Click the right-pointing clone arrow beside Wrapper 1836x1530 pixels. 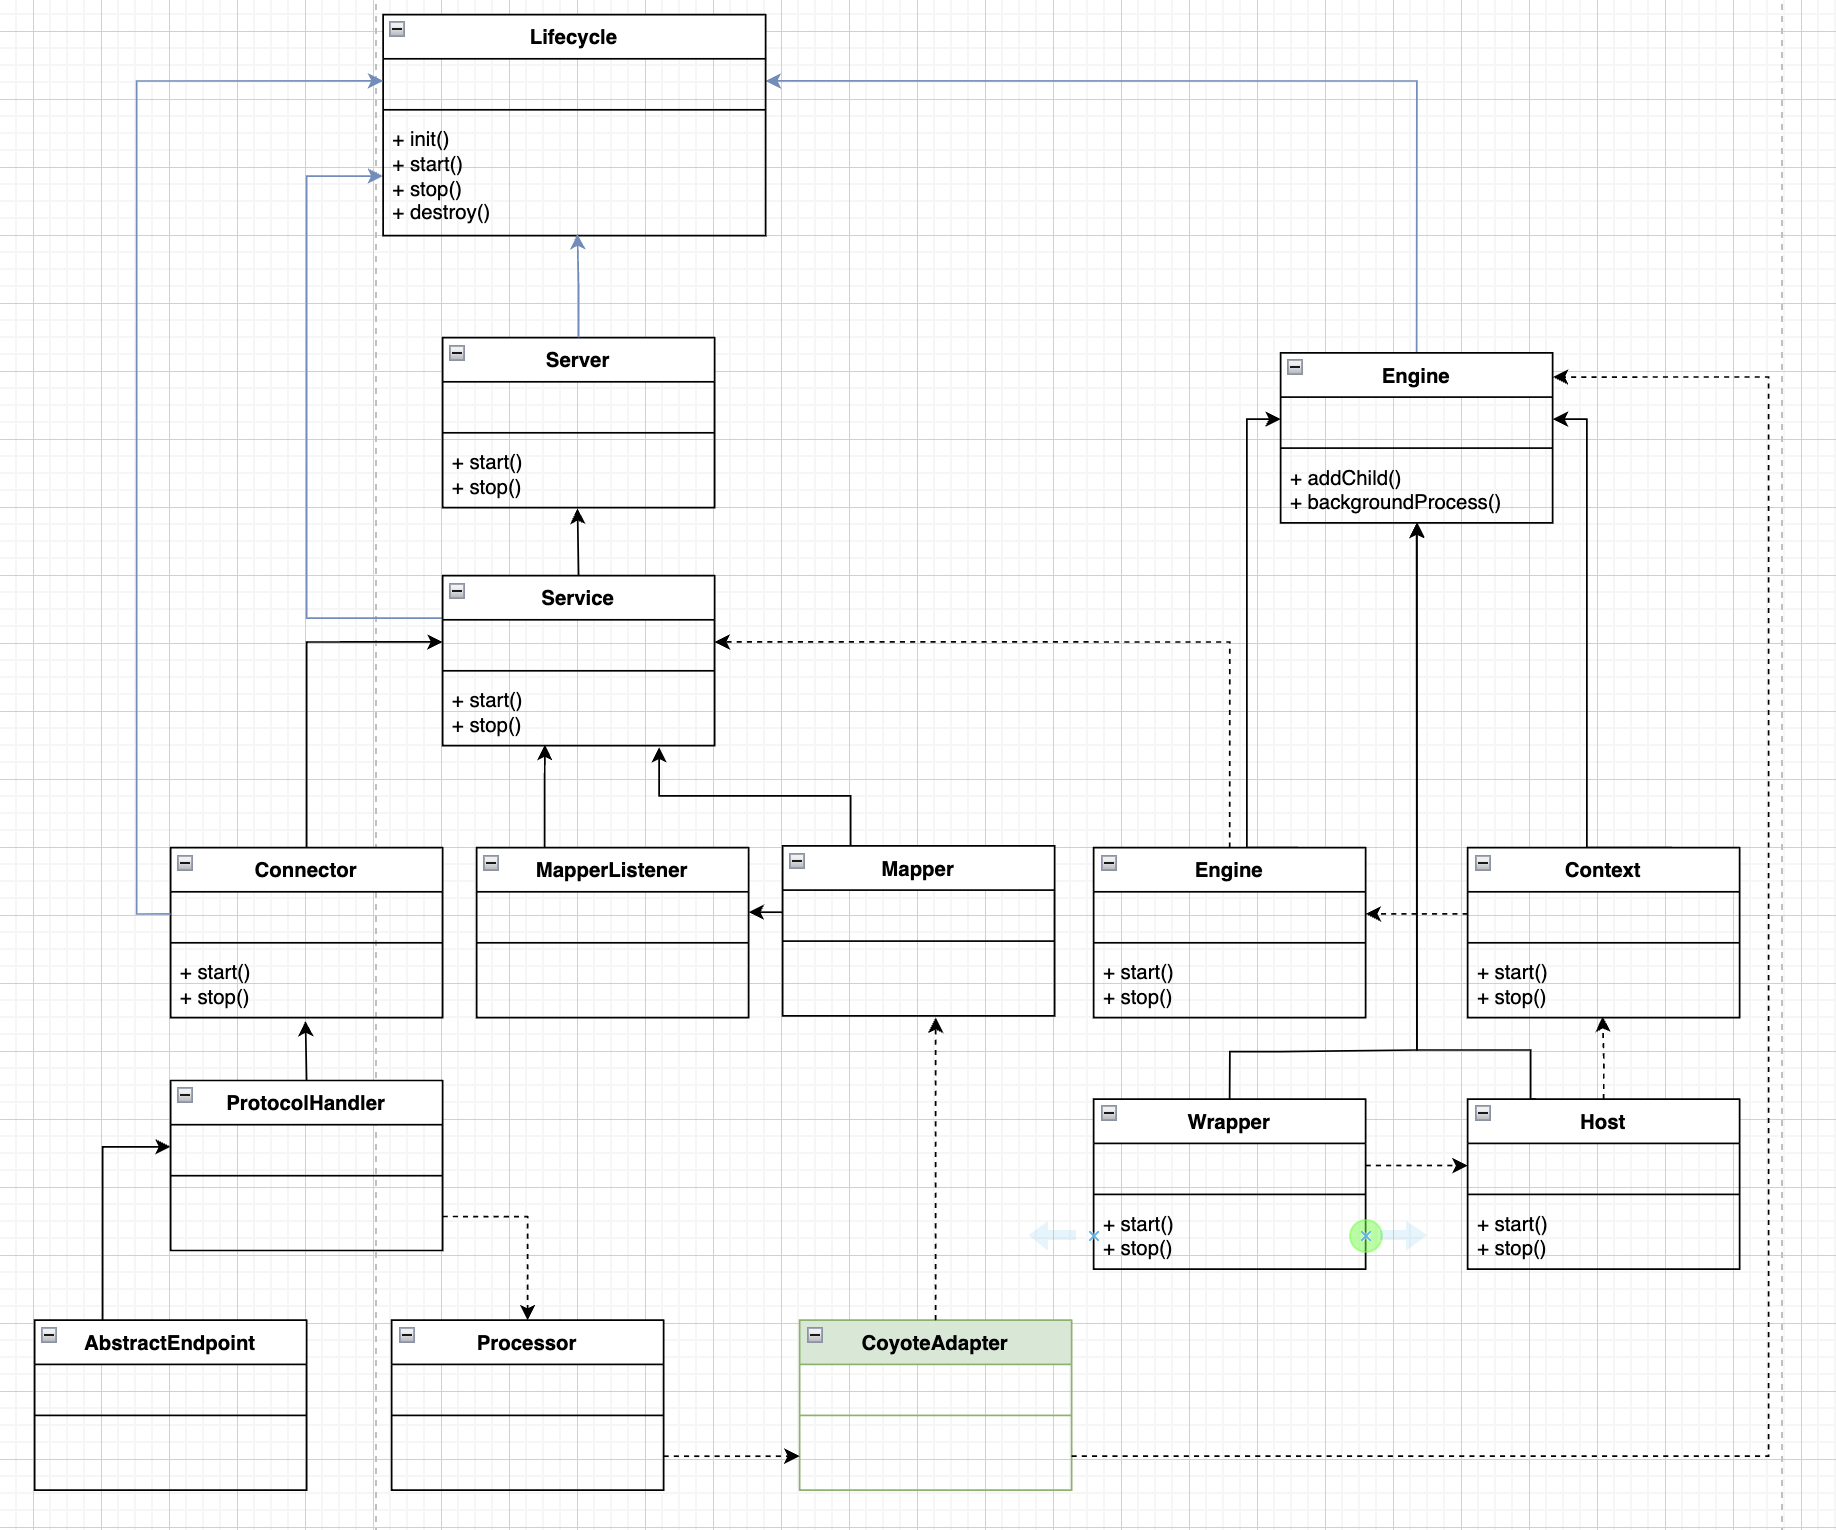(1408, 1236)
